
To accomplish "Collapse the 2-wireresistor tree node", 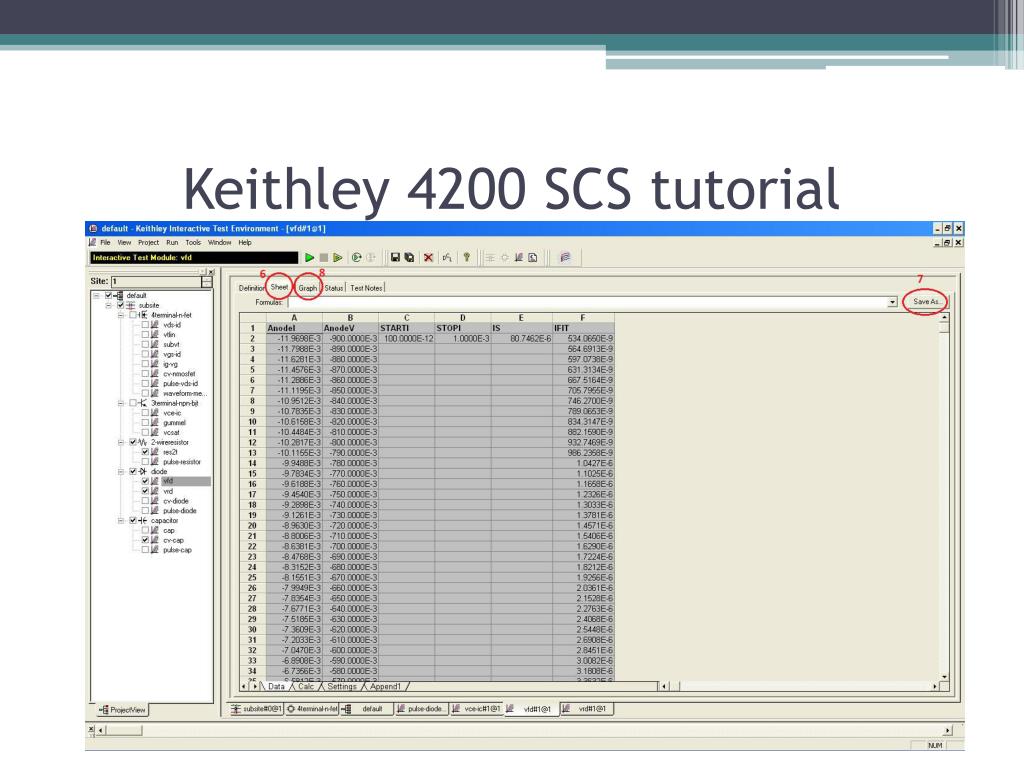I will pyautogui.click(x=121, y=443).
